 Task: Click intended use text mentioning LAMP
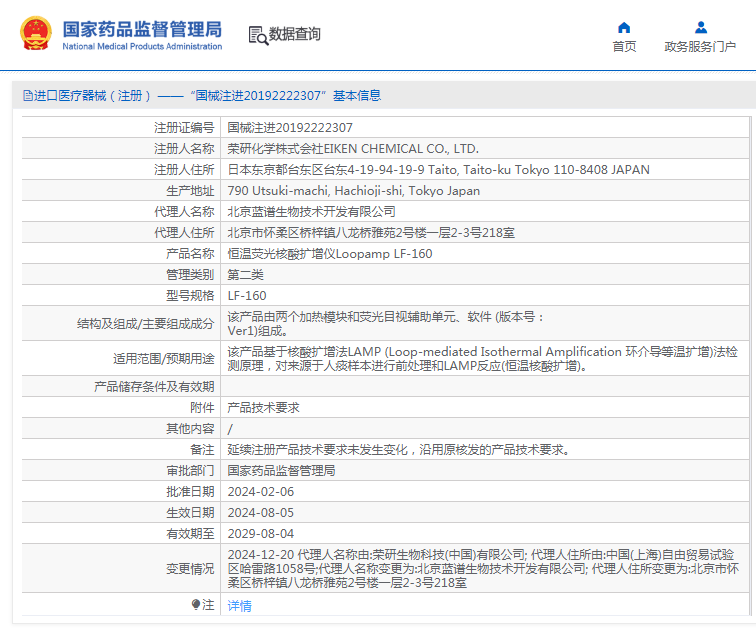(x=483, y=359)
